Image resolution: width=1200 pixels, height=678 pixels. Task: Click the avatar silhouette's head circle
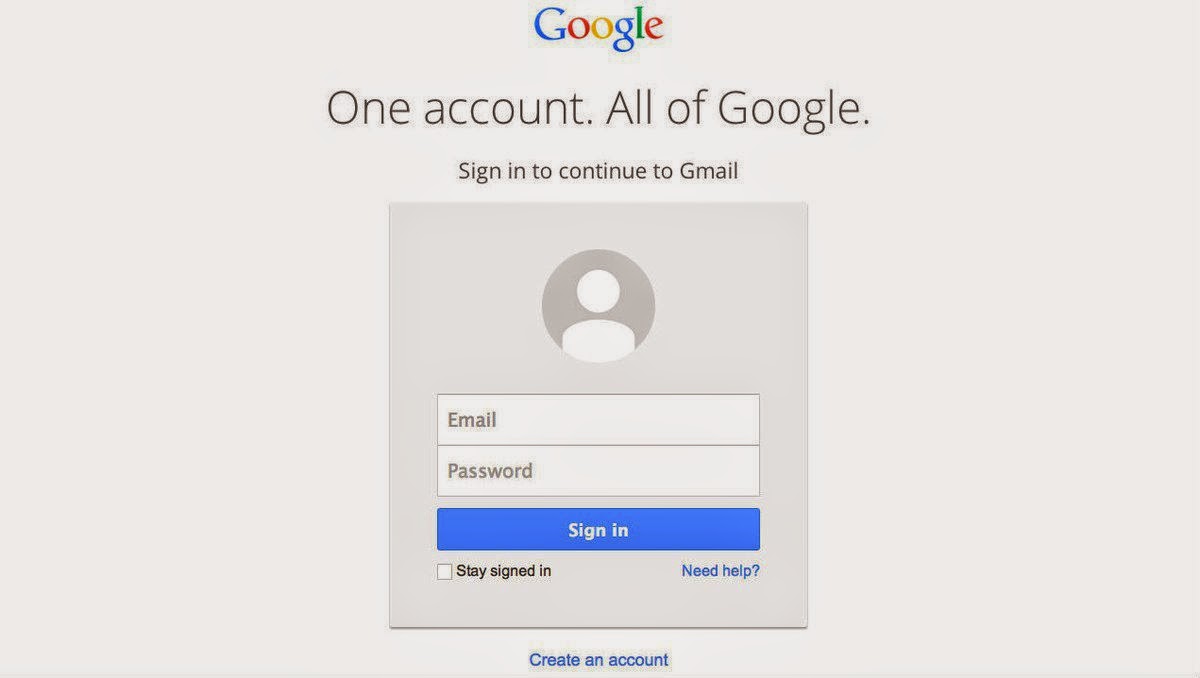[x=598, y=293]
